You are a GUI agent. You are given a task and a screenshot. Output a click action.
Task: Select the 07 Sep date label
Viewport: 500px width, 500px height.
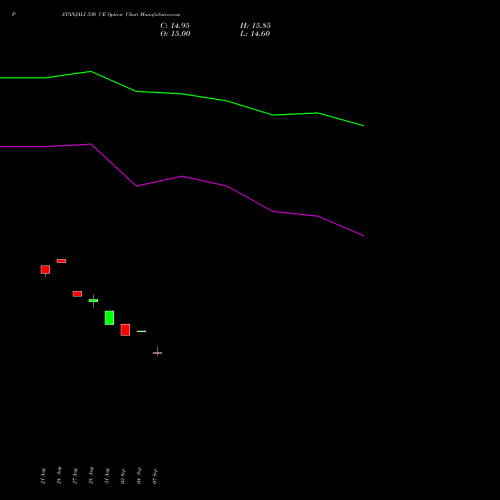tap(155, 476)
